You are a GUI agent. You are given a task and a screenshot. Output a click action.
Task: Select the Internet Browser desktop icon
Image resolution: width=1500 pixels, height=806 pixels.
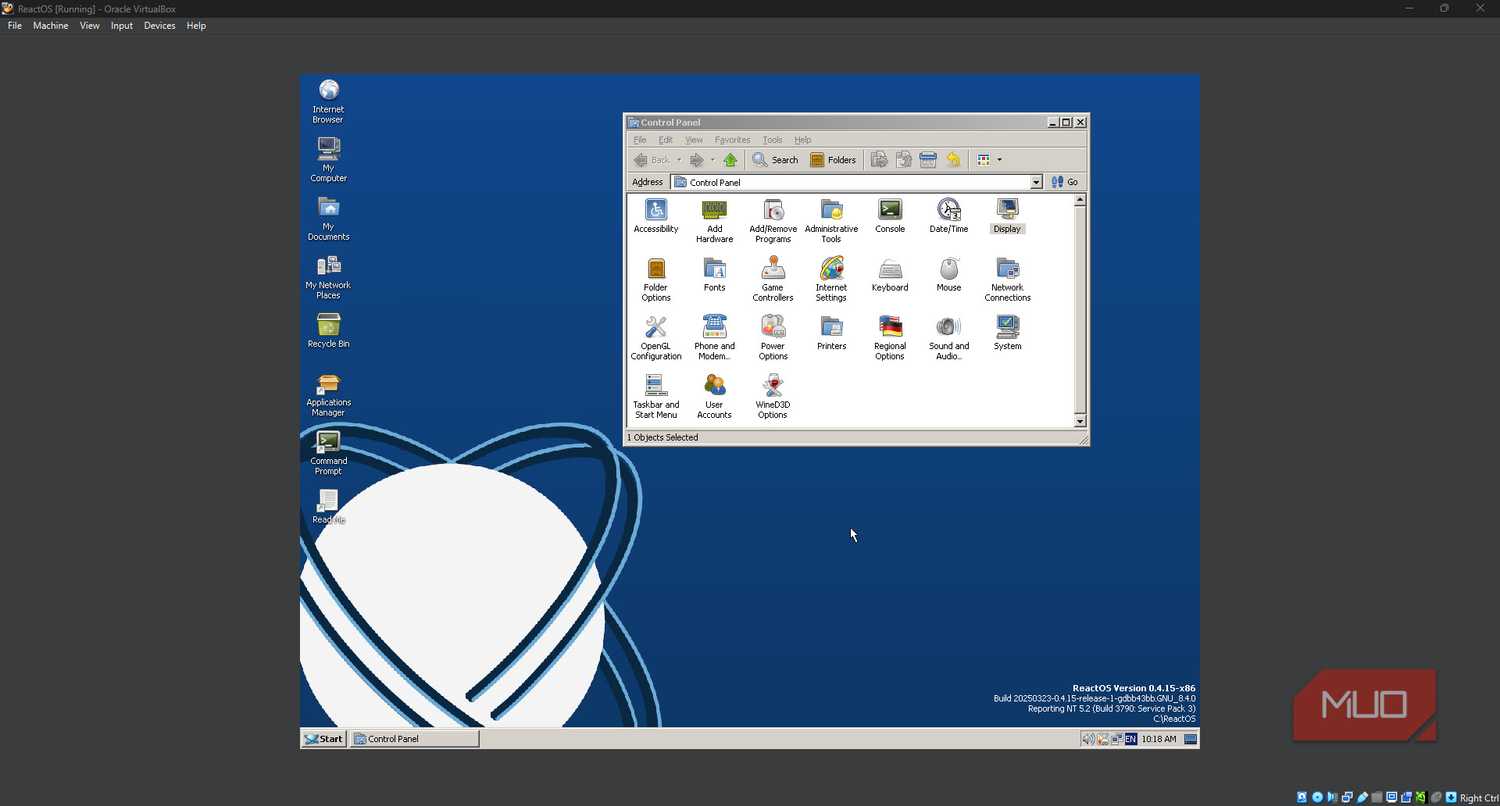[328, 101]
